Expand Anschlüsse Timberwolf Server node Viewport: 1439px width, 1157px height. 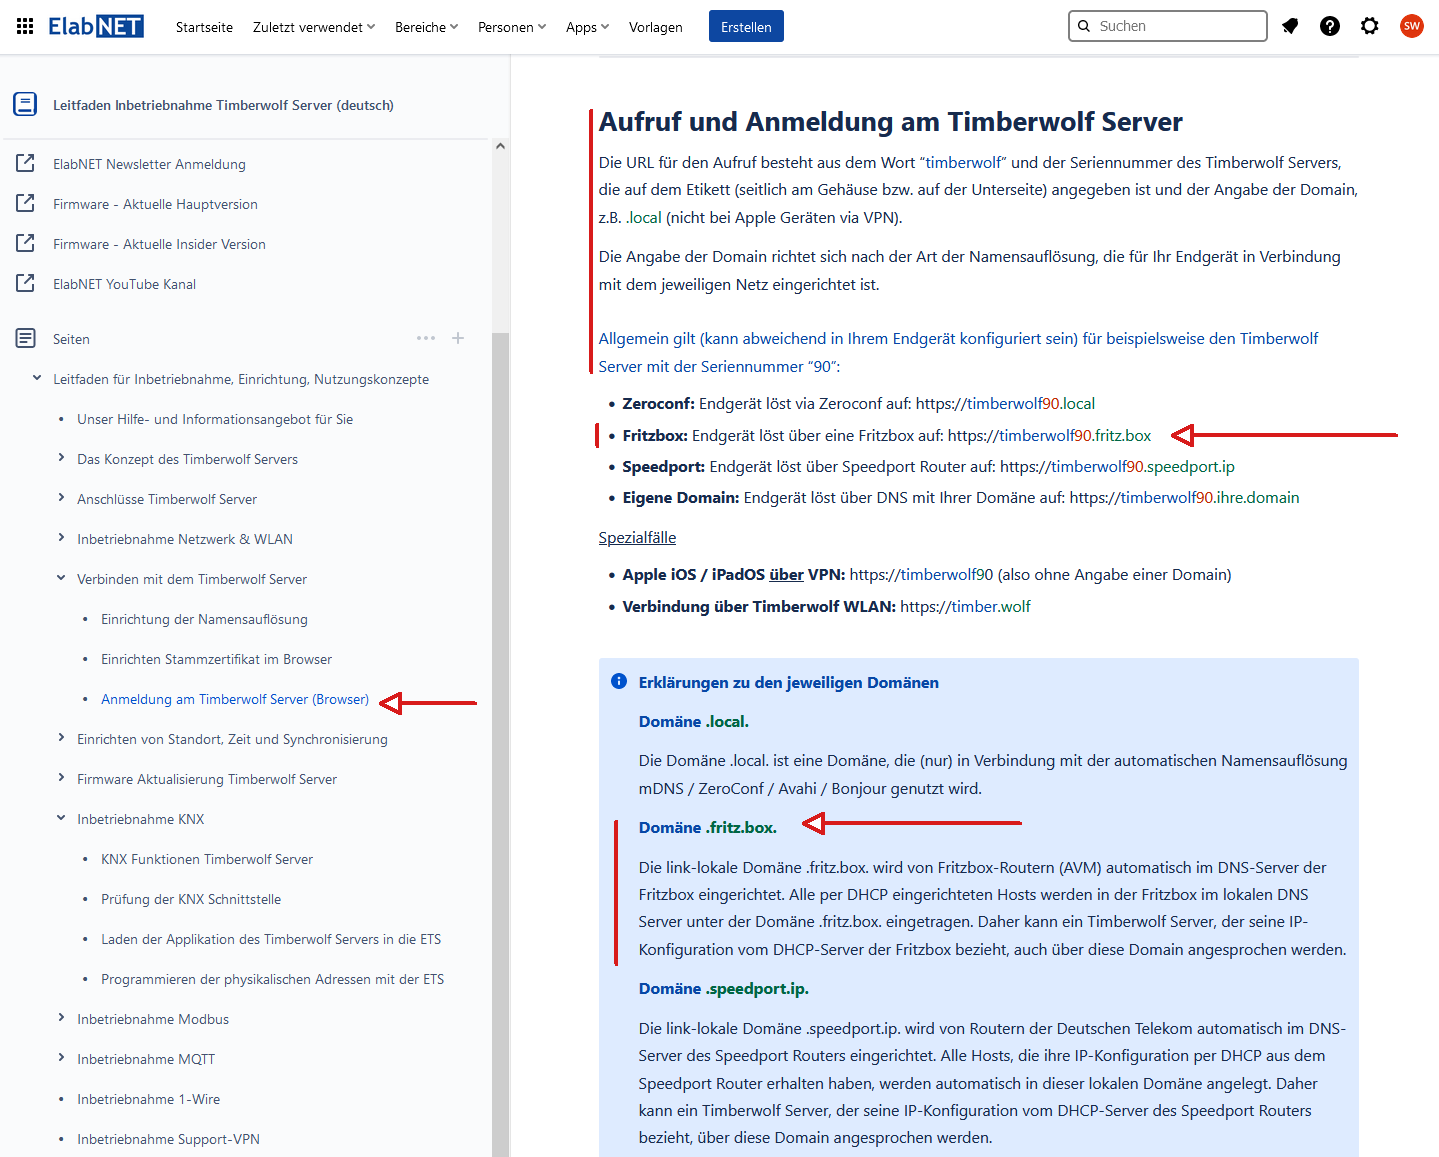point(61,498)
